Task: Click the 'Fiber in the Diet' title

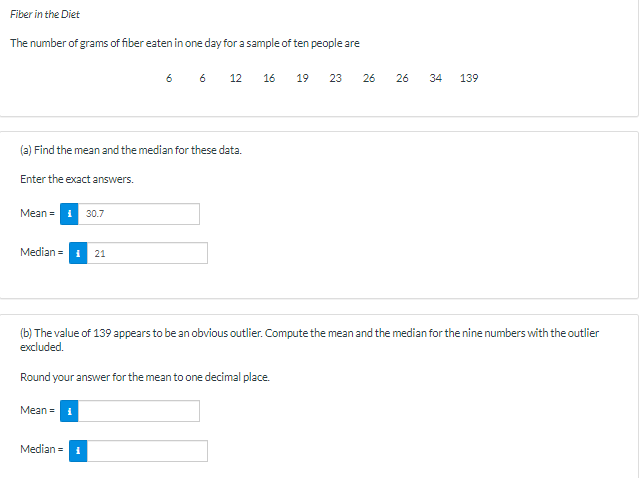Action: tap(45, 15)
